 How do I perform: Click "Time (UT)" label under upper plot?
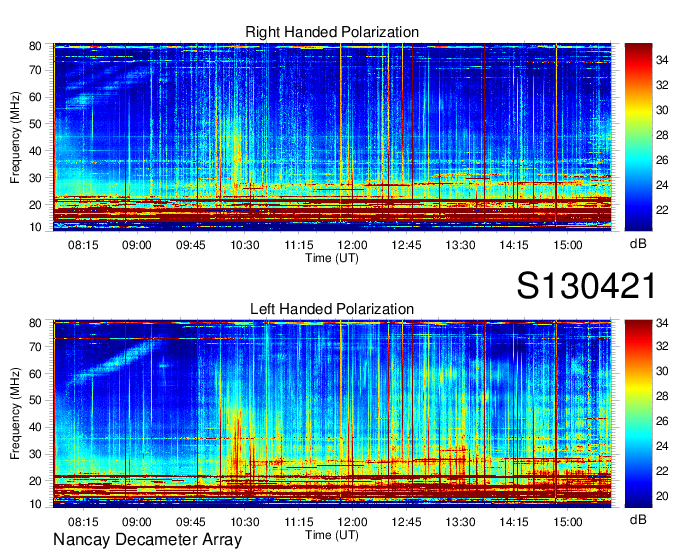point(332,258)
